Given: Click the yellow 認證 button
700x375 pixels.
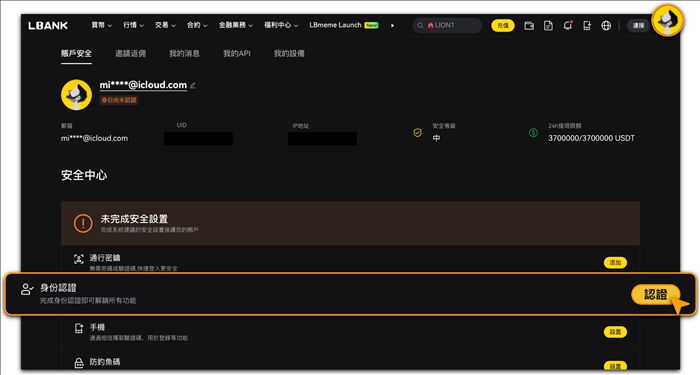Looking at the screenshot, I should coord(655,294).
